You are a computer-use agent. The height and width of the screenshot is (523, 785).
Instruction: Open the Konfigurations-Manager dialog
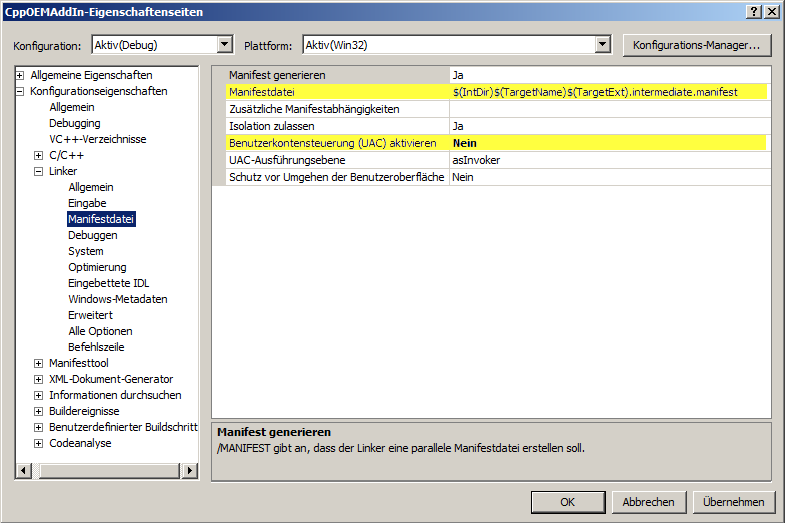696,45
